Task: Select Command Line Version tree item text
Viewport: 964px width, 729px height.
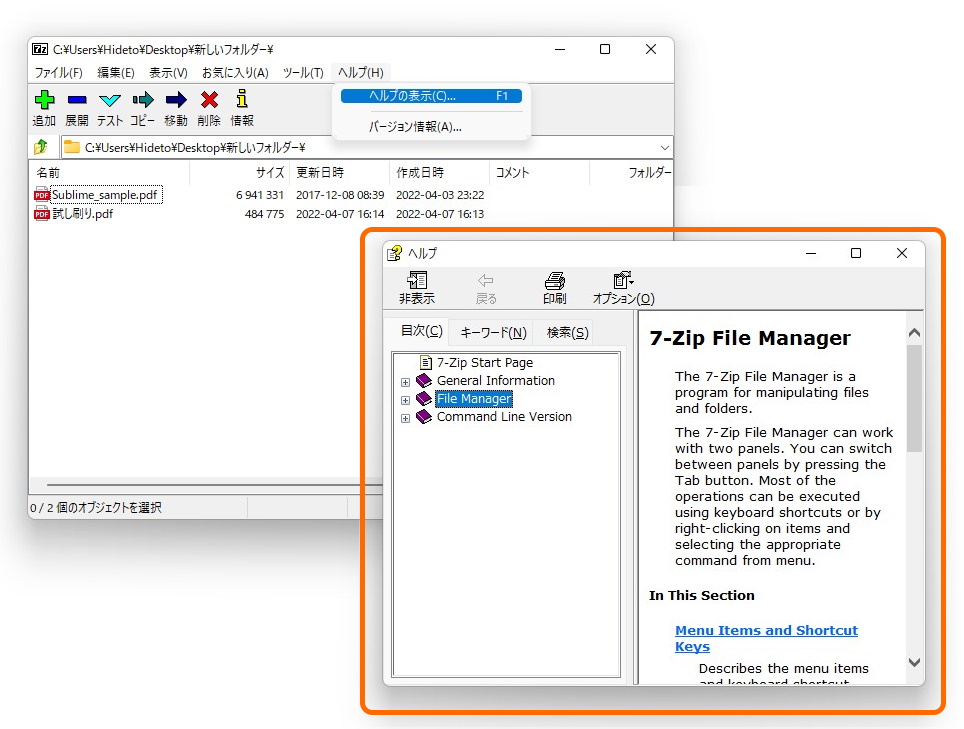Action: pyautogui.click(x=504, y=417)
